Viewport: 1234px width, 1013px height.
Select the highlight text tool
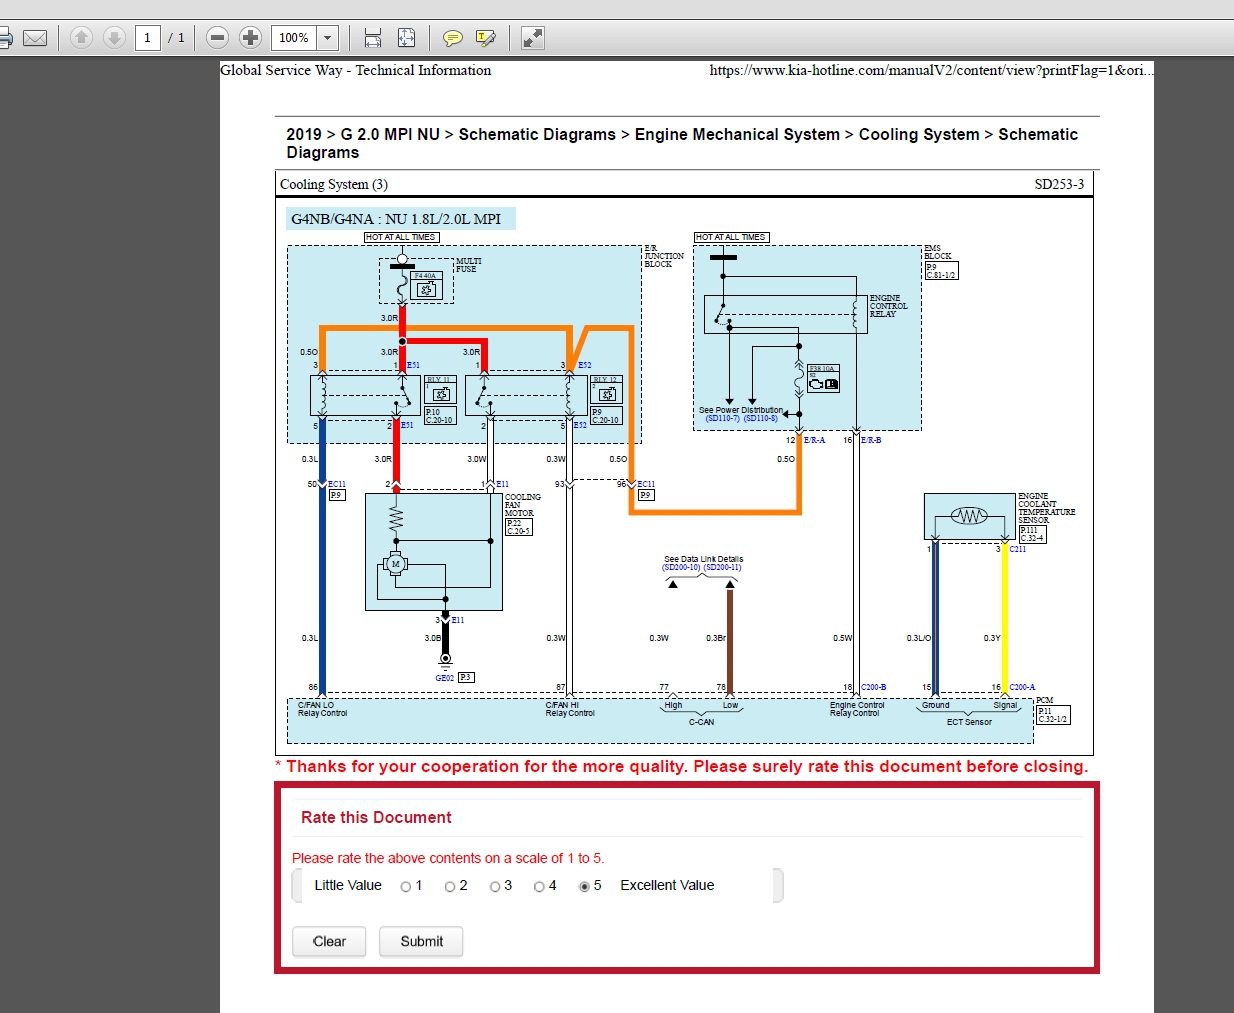point(486,38)
